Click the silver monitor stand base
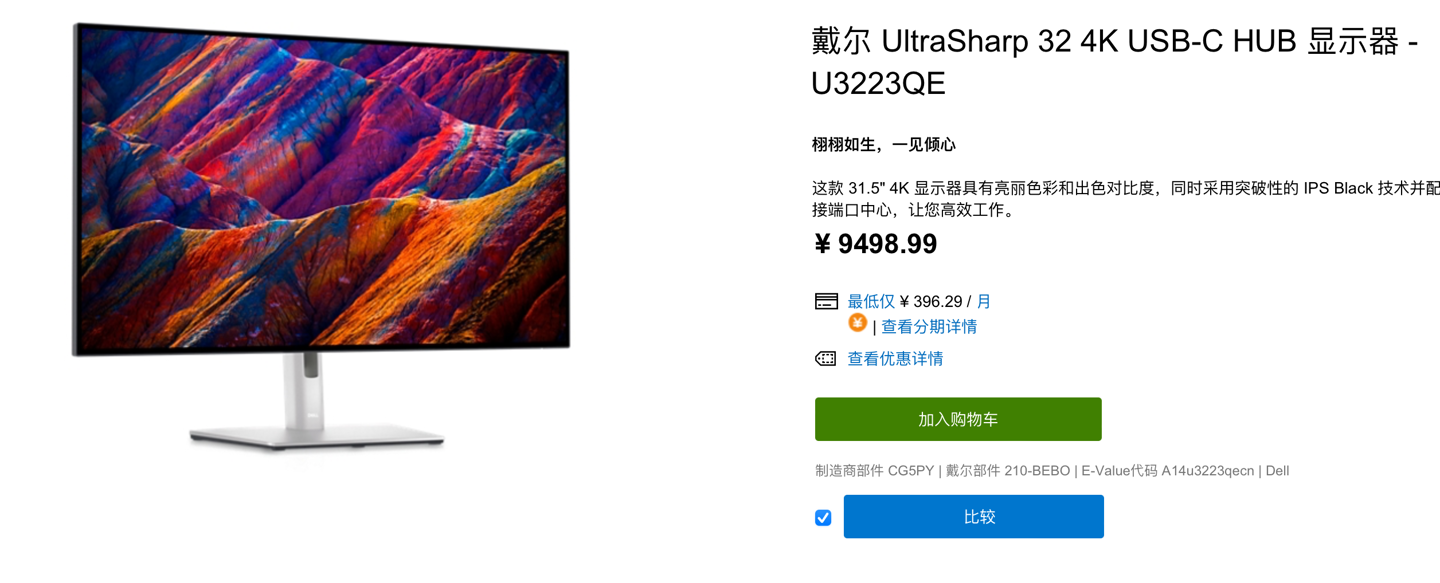 [x=317, y=437]
